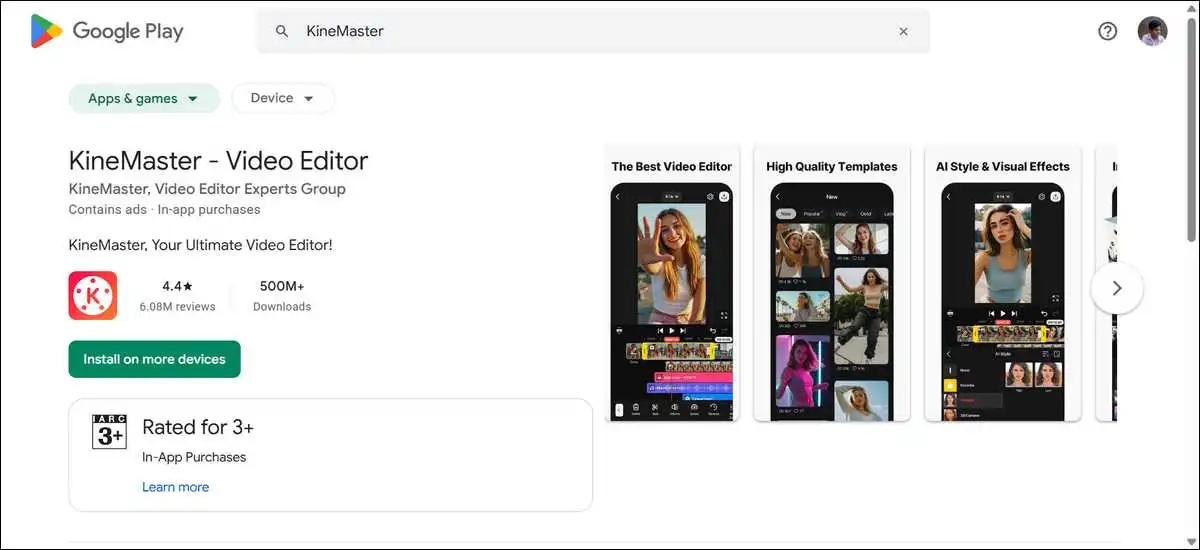
Task: Click the KineMaster, Your Ultimate Video Editor! tagline
Action: 200,245
